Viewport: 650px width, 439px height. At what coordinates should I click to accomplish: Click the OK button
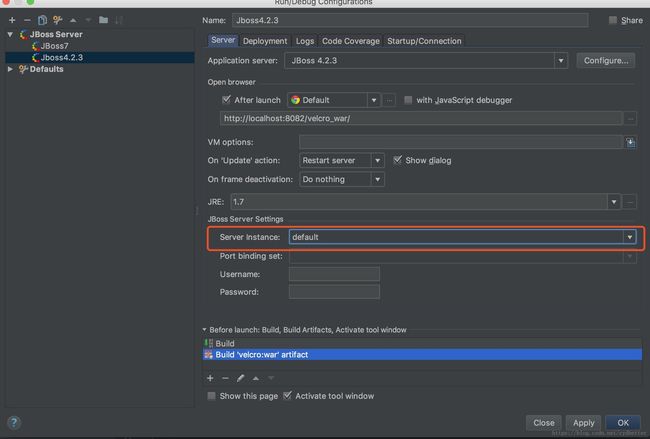coord(623,423)
